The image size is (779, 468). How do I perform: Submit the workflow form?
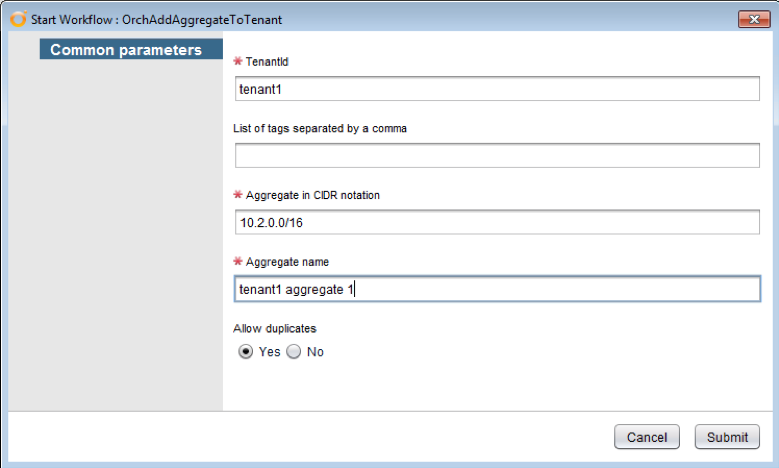(727, 437)
